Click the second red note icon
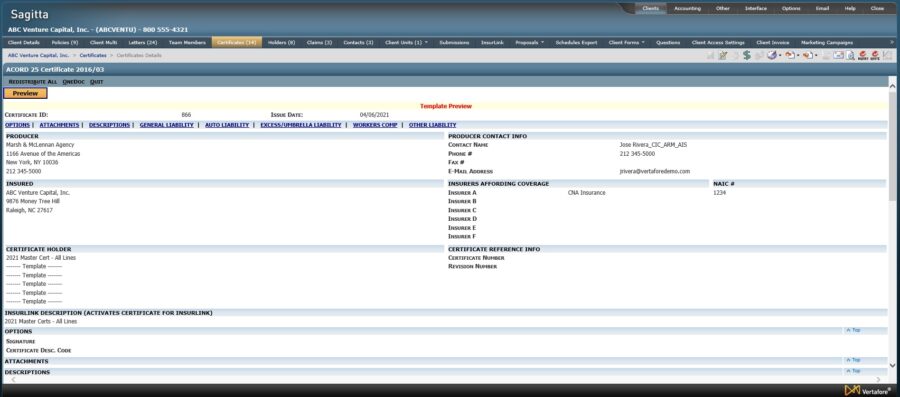Viewport: 900px width, 397px height. (x=875, y=55)
